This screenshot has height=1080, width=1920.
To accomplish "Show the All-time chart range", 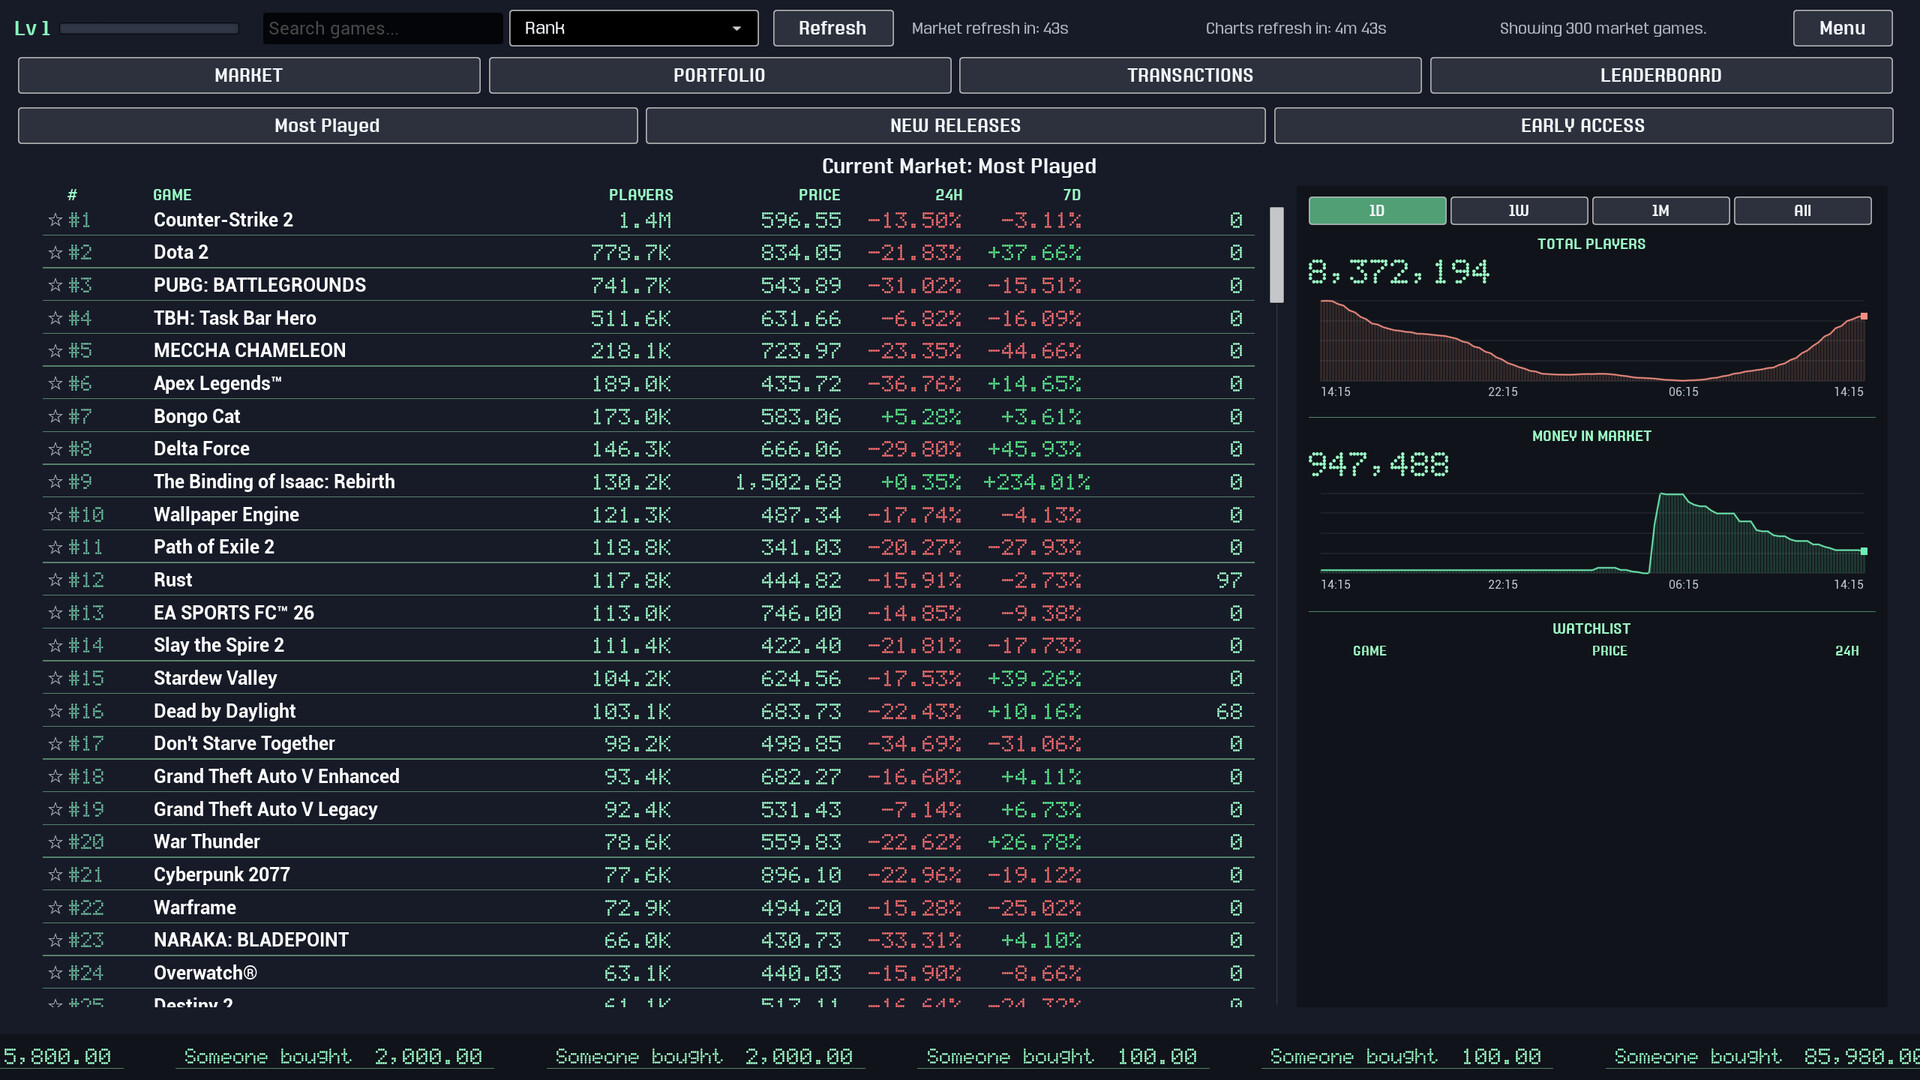I will tap(1803, 211).
